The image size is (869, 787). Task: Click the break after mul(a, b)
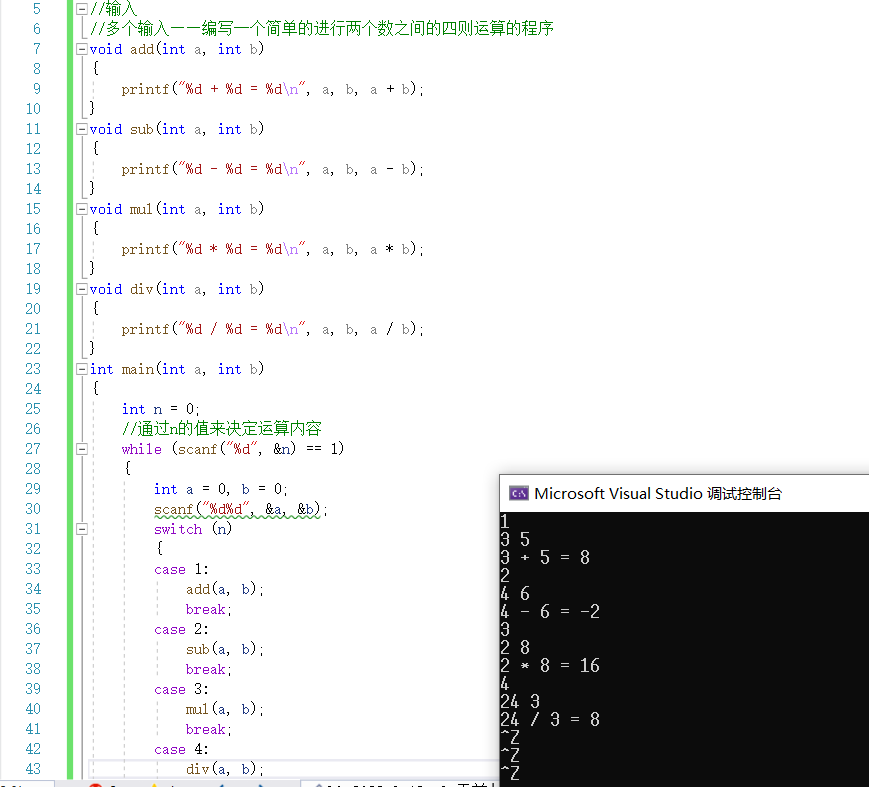point(208,729)
